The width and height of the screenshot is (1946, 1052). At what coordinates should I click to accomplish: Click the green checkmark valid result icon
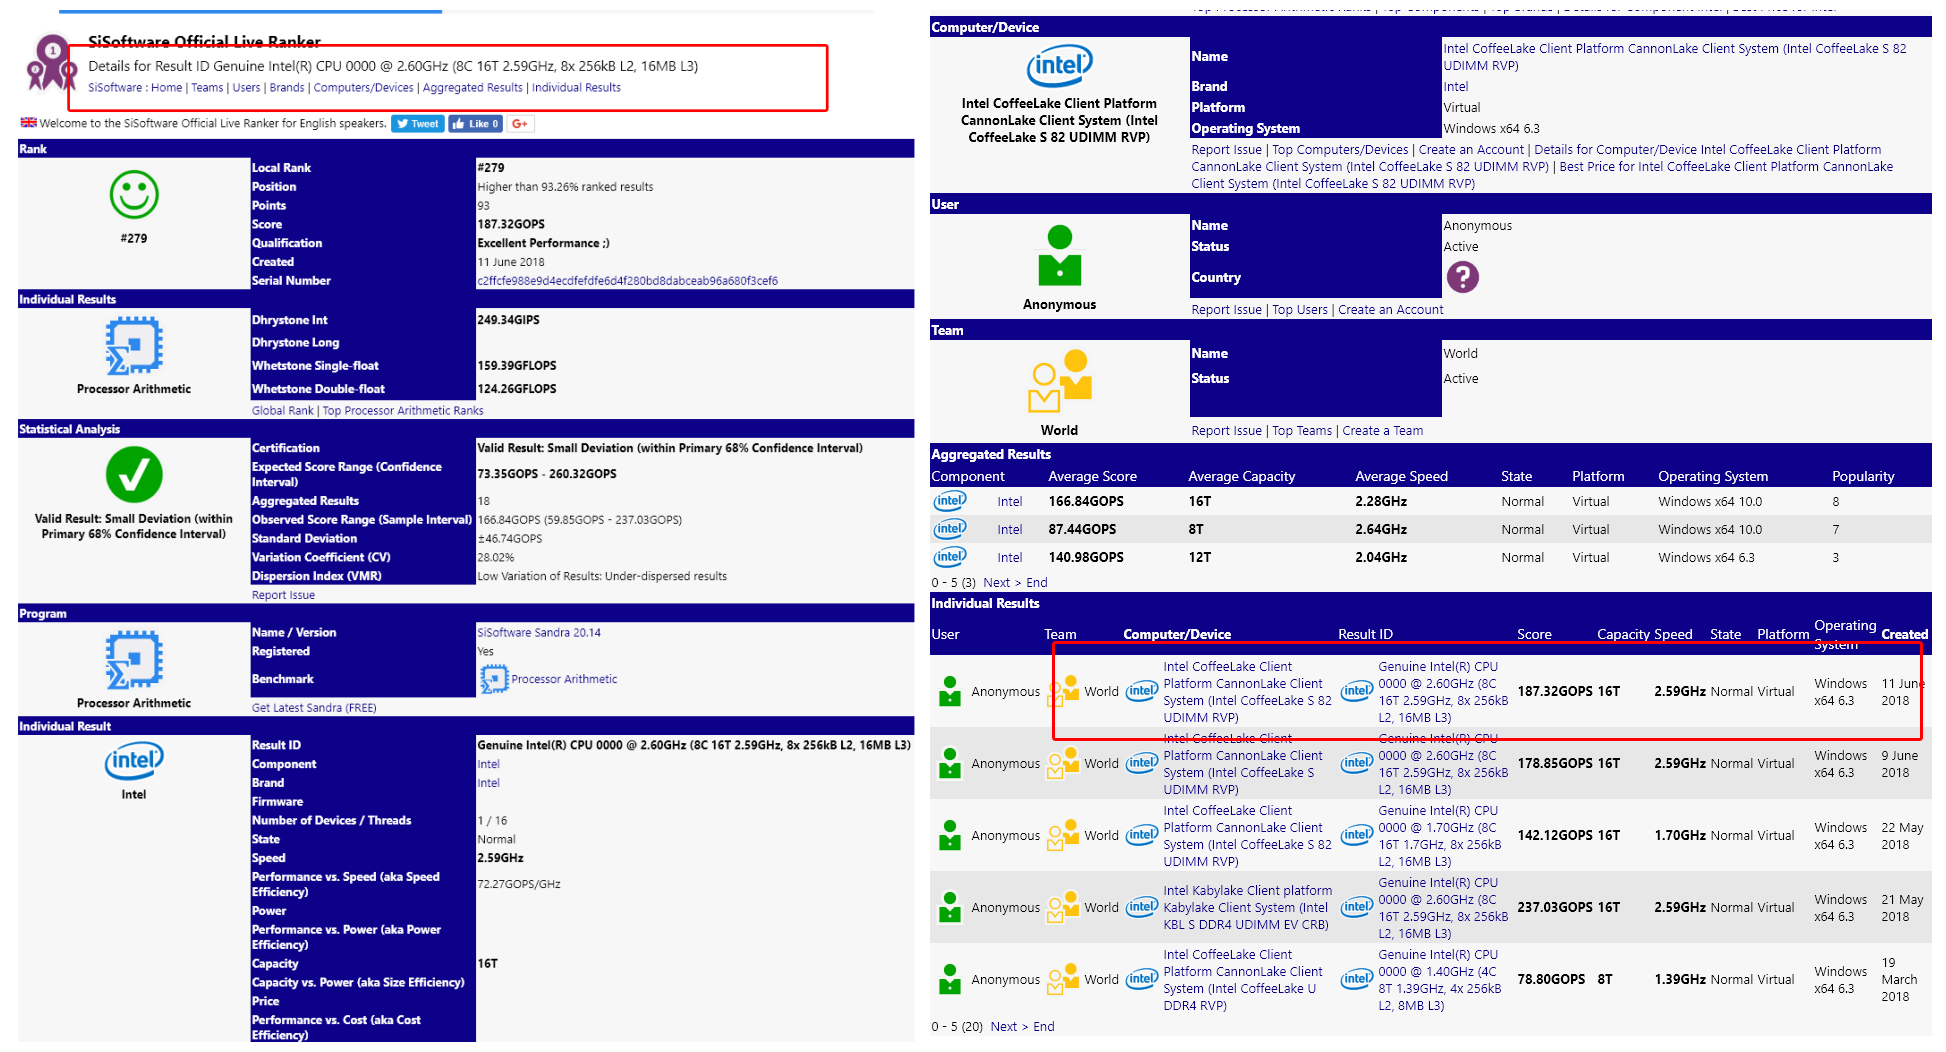pyautogui.click(x=134, y=474)
